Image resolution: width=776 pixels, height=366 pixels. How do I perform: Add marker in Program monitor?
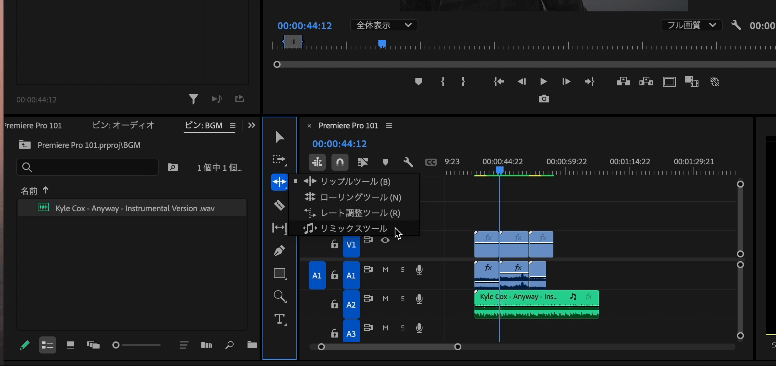click(x=419, y=82)
